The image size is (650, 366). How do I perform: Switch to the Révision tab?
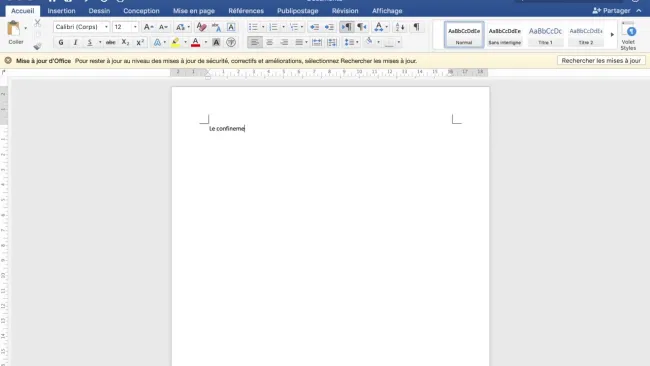point(345,11)
